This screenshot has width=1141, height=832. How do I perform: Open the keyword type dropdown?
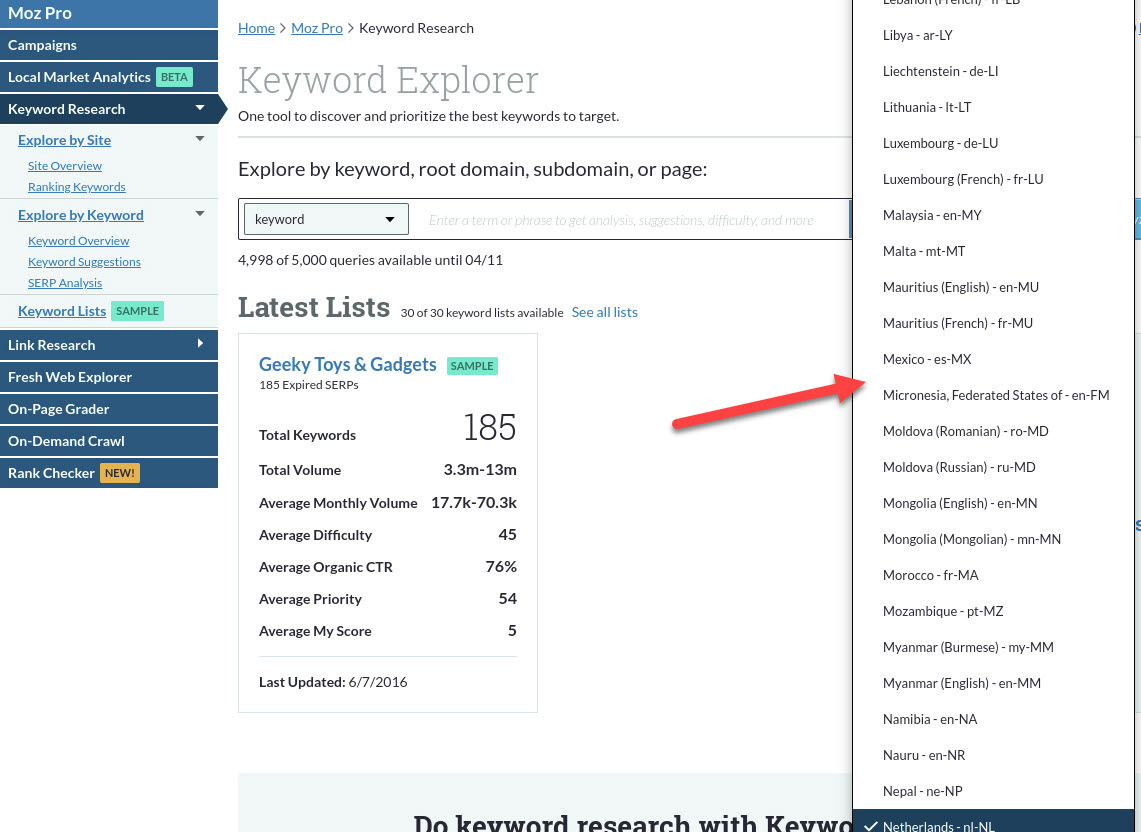326,219
